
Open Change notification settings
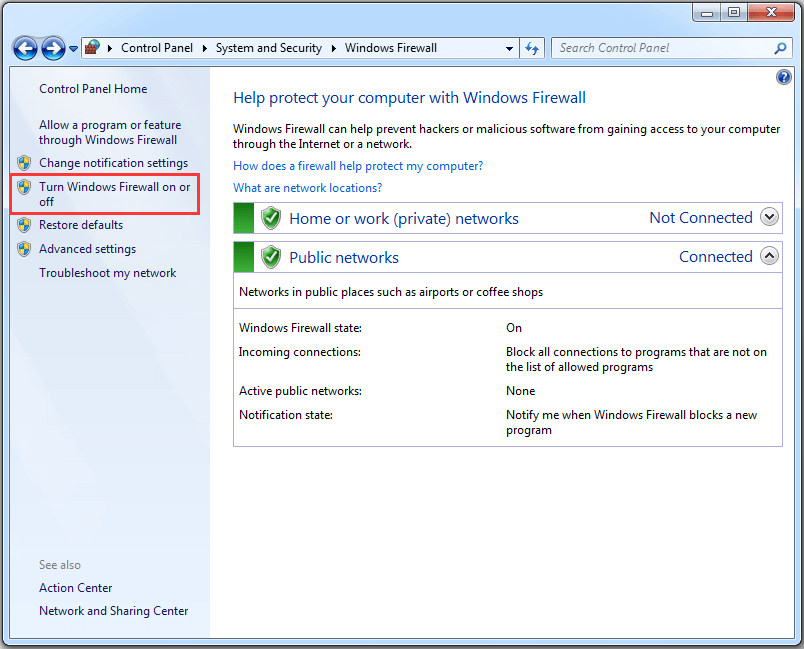[x=114, y=163]
